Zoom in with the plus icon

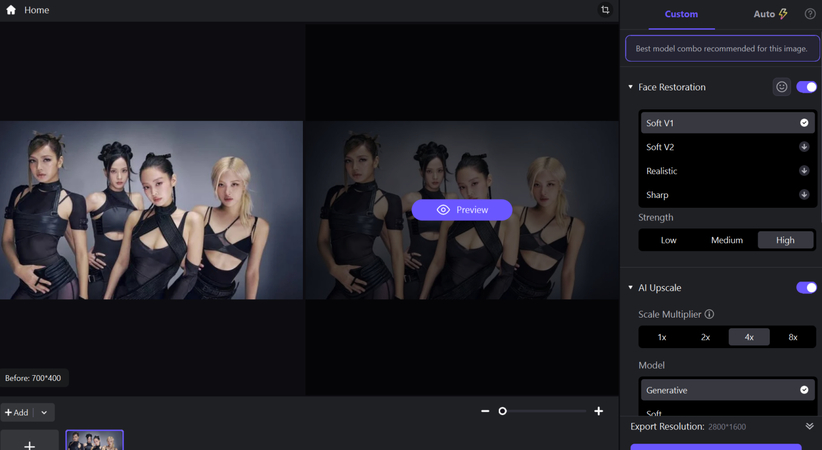click(599, 411)
